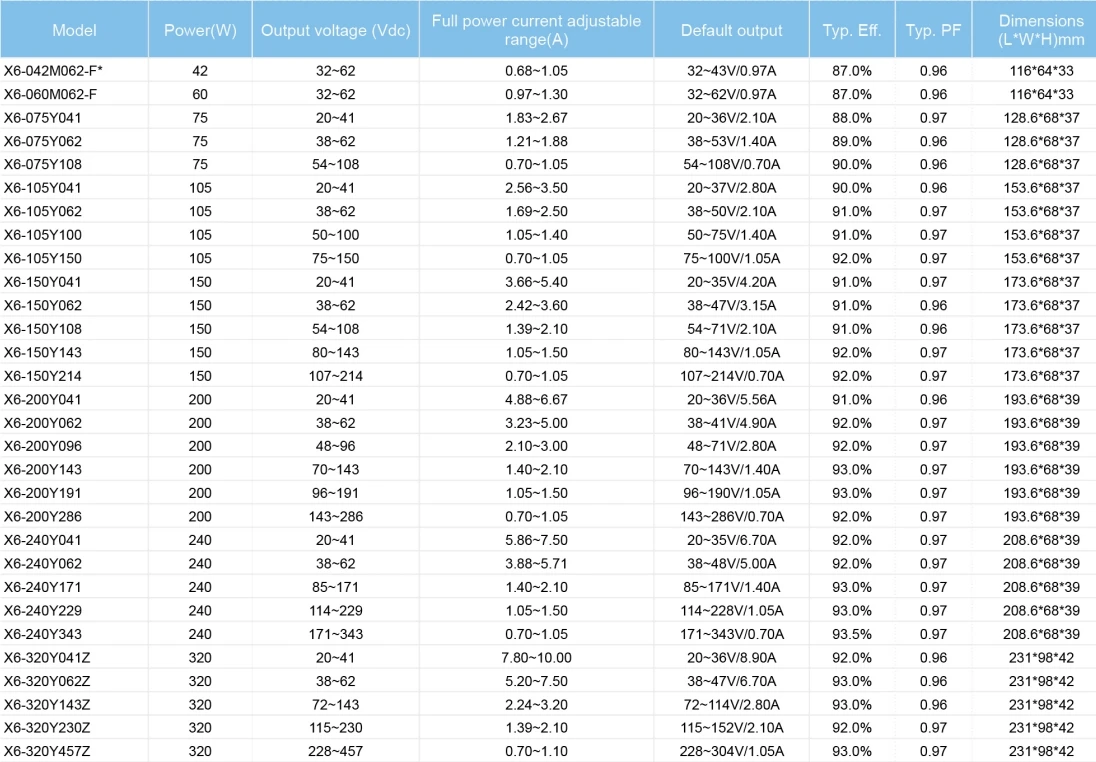Viewport: 1096px width, 762px height.
Task: Click the Model column header
Action: (x=74, y=30)
